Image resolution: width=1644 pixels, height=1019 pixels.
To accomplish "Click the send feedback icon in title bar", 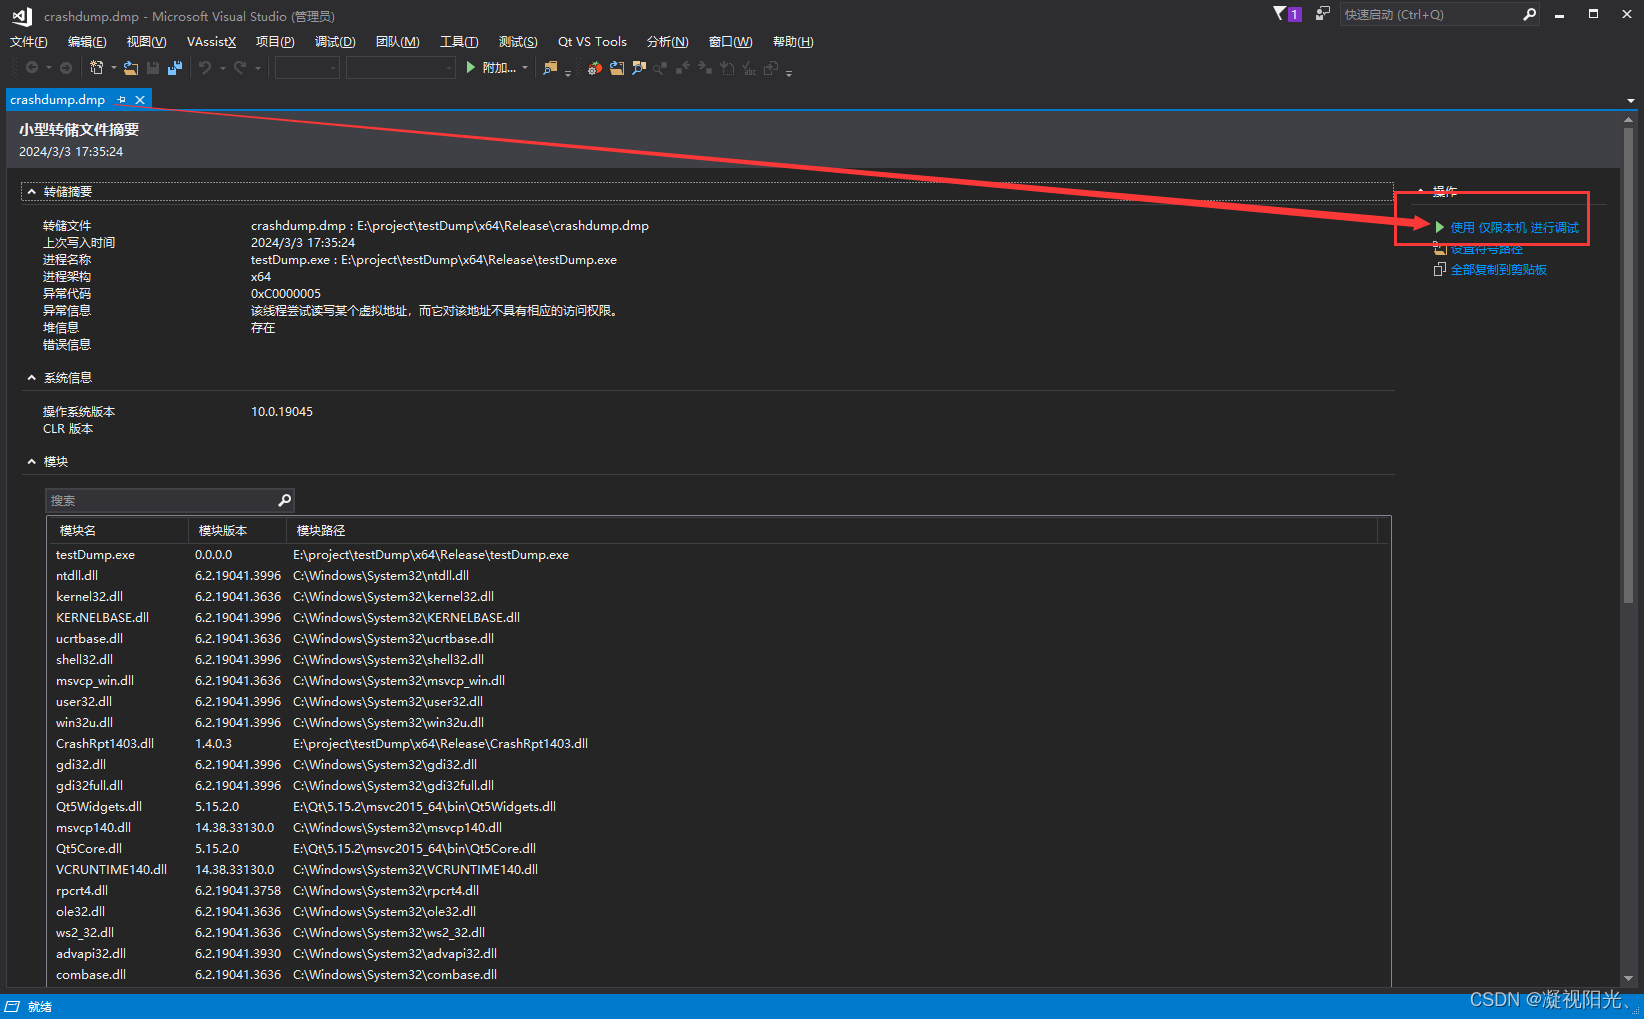I will coord(1321,14).
